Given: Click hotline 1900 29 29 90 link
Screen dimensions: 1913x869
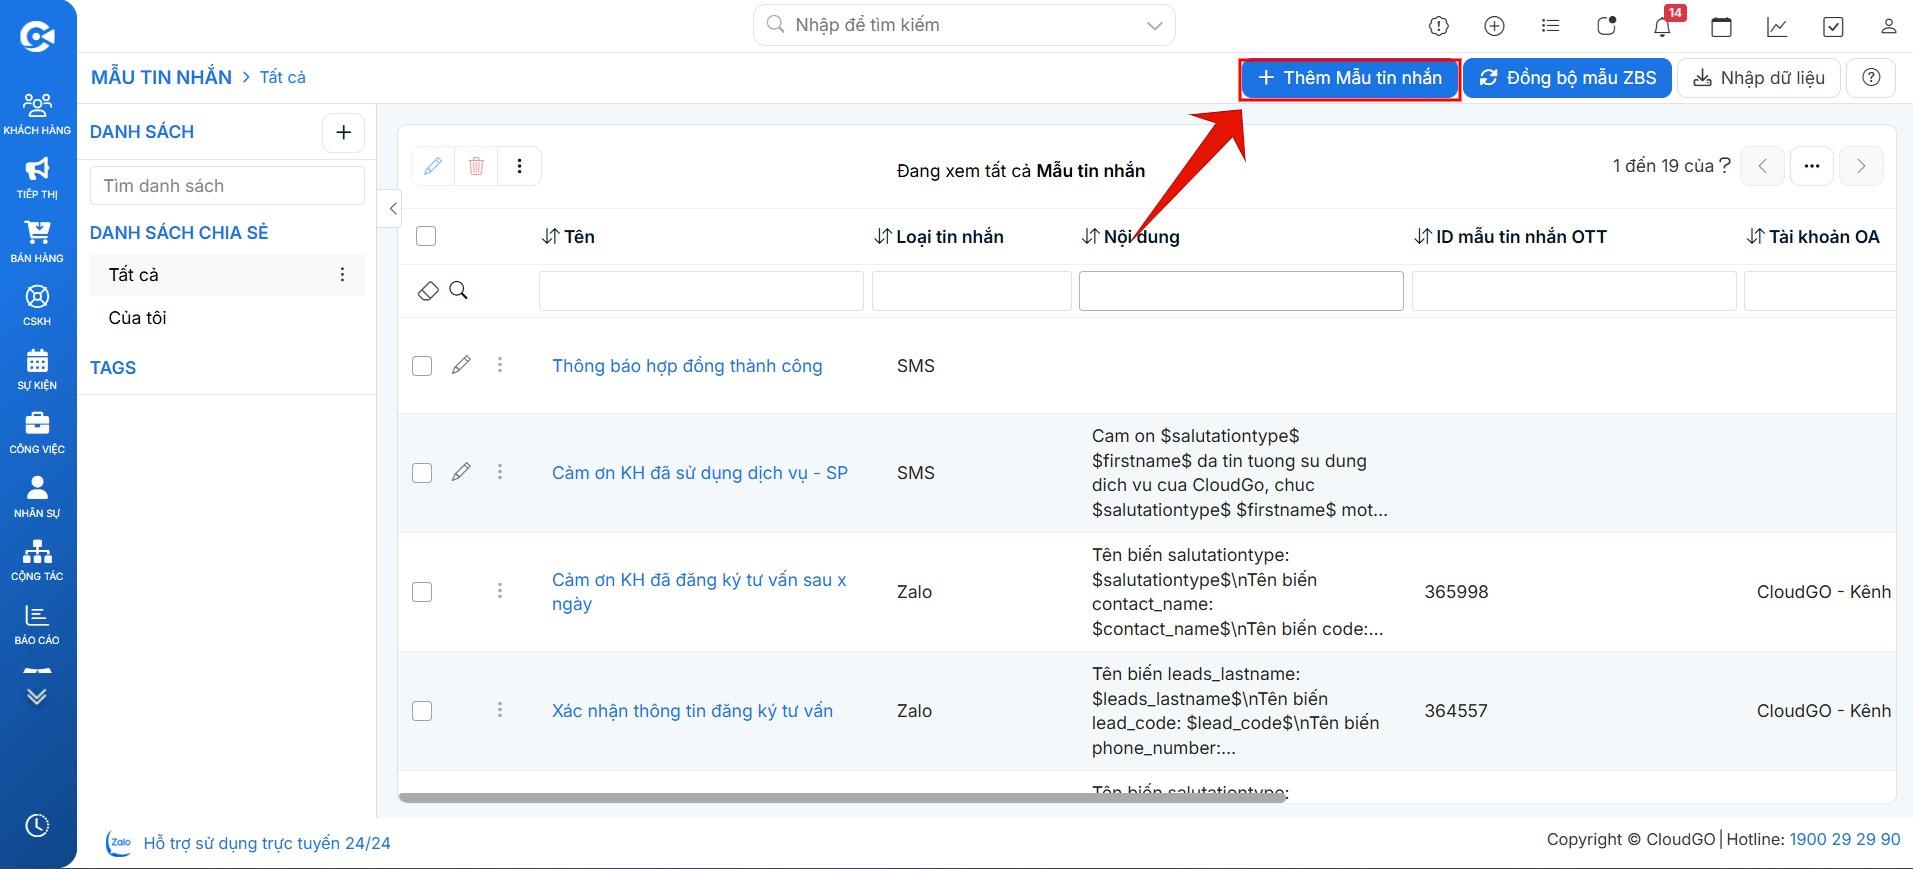Looking at the screenshot, I should pos(1845,840).
